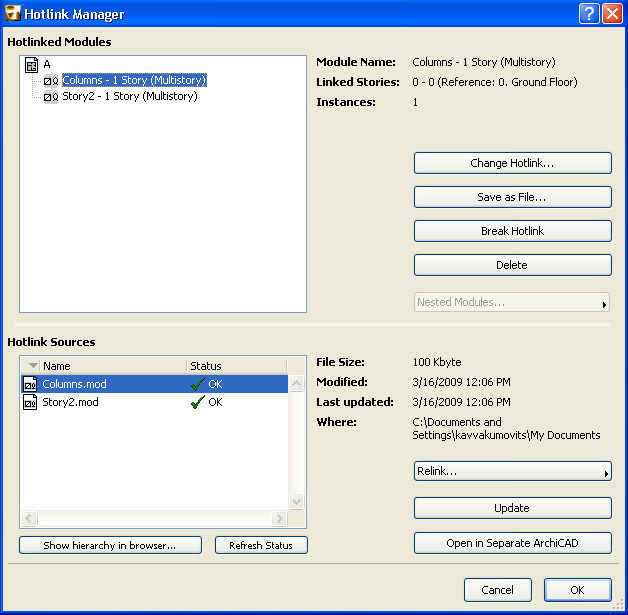Click Open in Separate ArchiCAD
This screenshot has width=628, height=615.
513,543
